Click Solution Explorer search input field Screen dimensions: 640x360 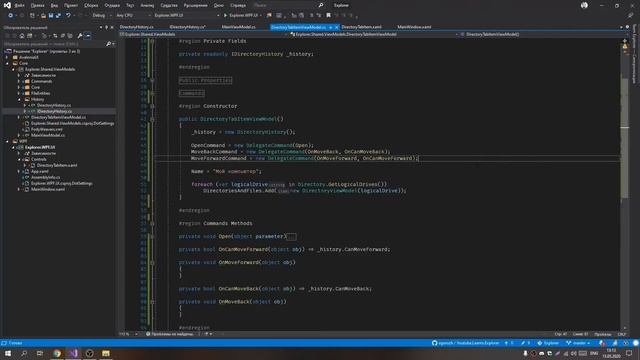(54, 44)
